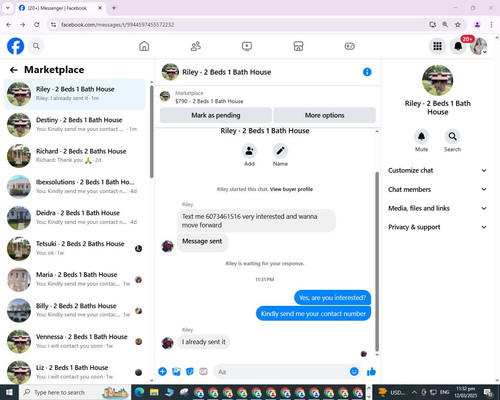Click the browser address bar URL

pos(117,25)
